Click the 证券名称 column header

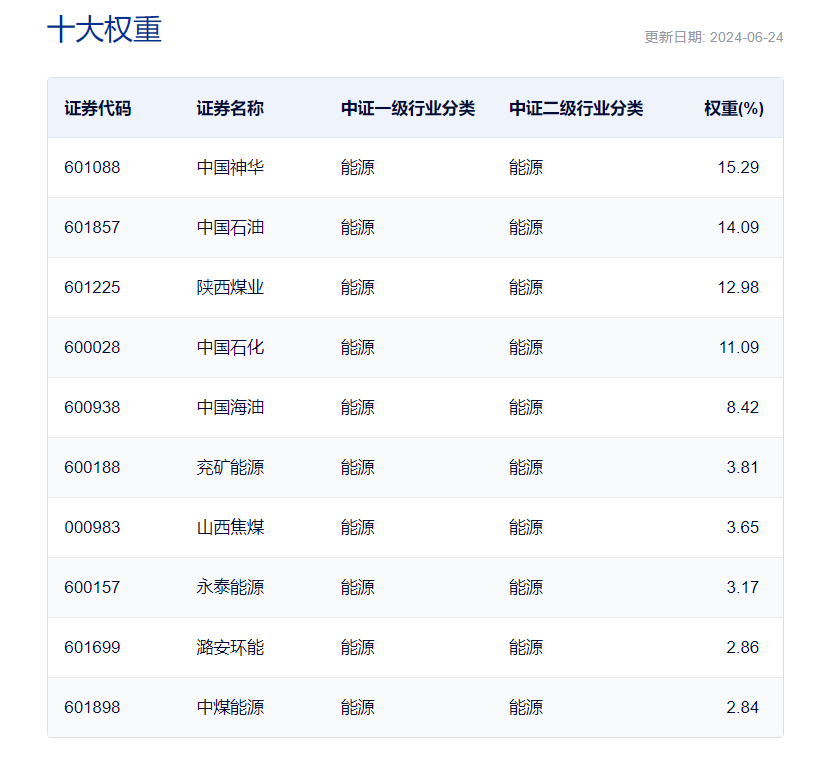click(230, 108)
